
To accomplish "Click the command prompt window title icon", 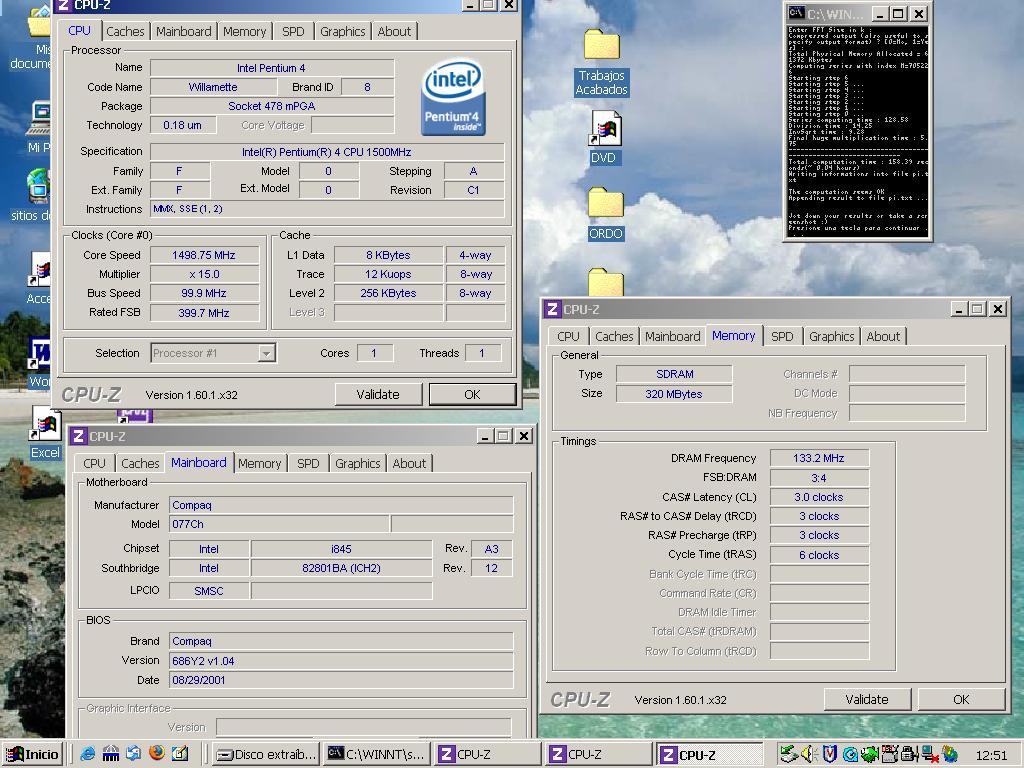I will pyautogui.click(x=795, y=12).
